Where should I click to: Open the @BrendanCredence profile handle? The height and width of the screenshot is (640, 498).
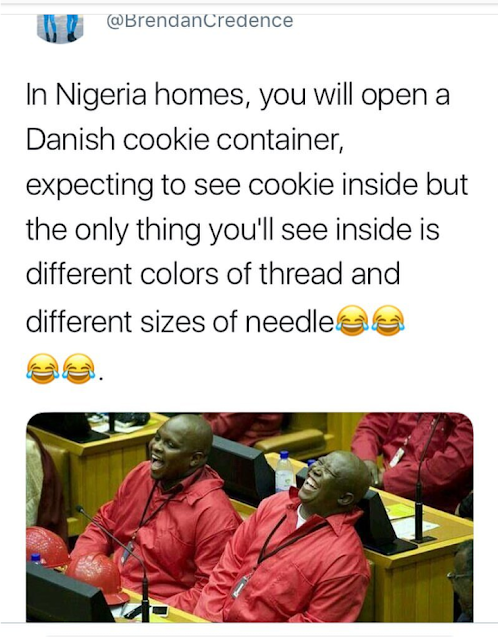200,21
